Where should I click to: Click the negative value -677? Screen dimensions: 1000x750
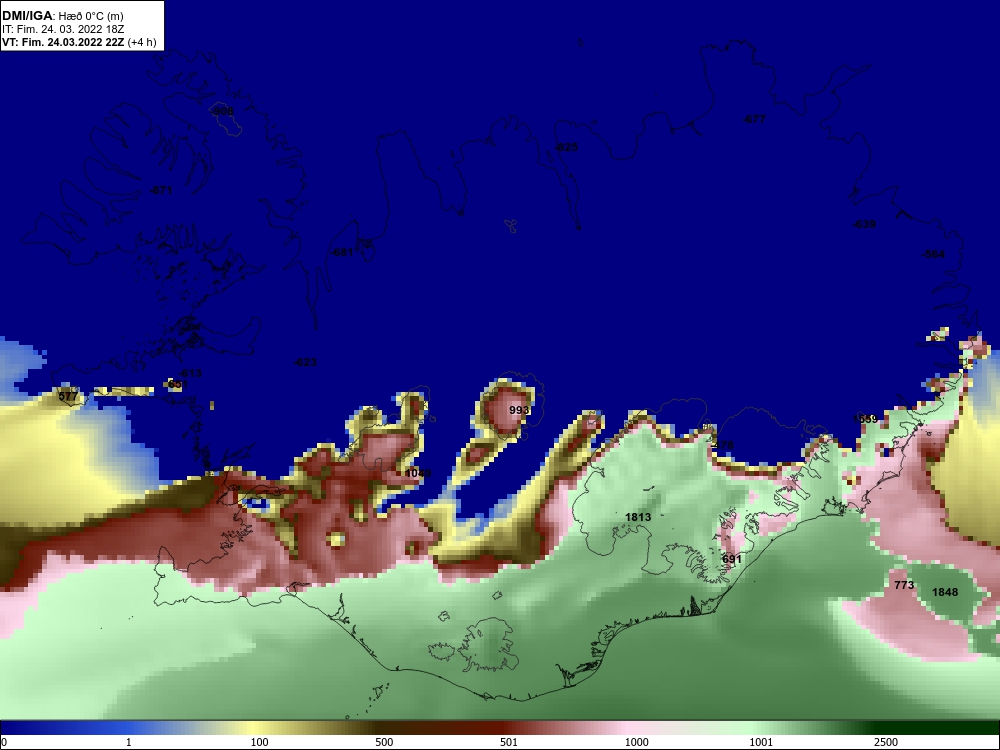click(x=754, y=119)
